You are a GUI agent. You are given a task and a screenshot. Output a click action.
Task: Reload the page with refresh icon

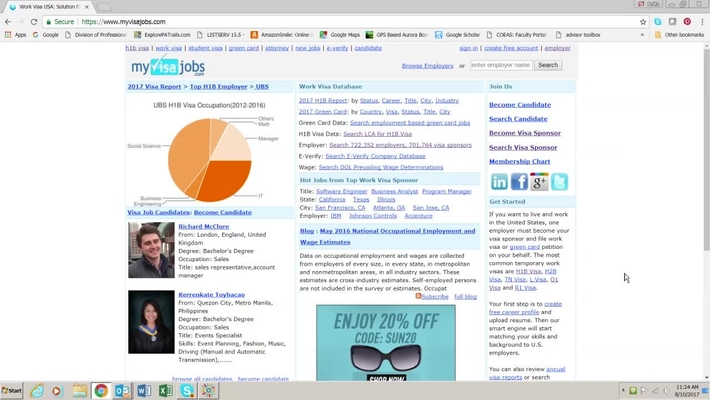click(34, 22)
